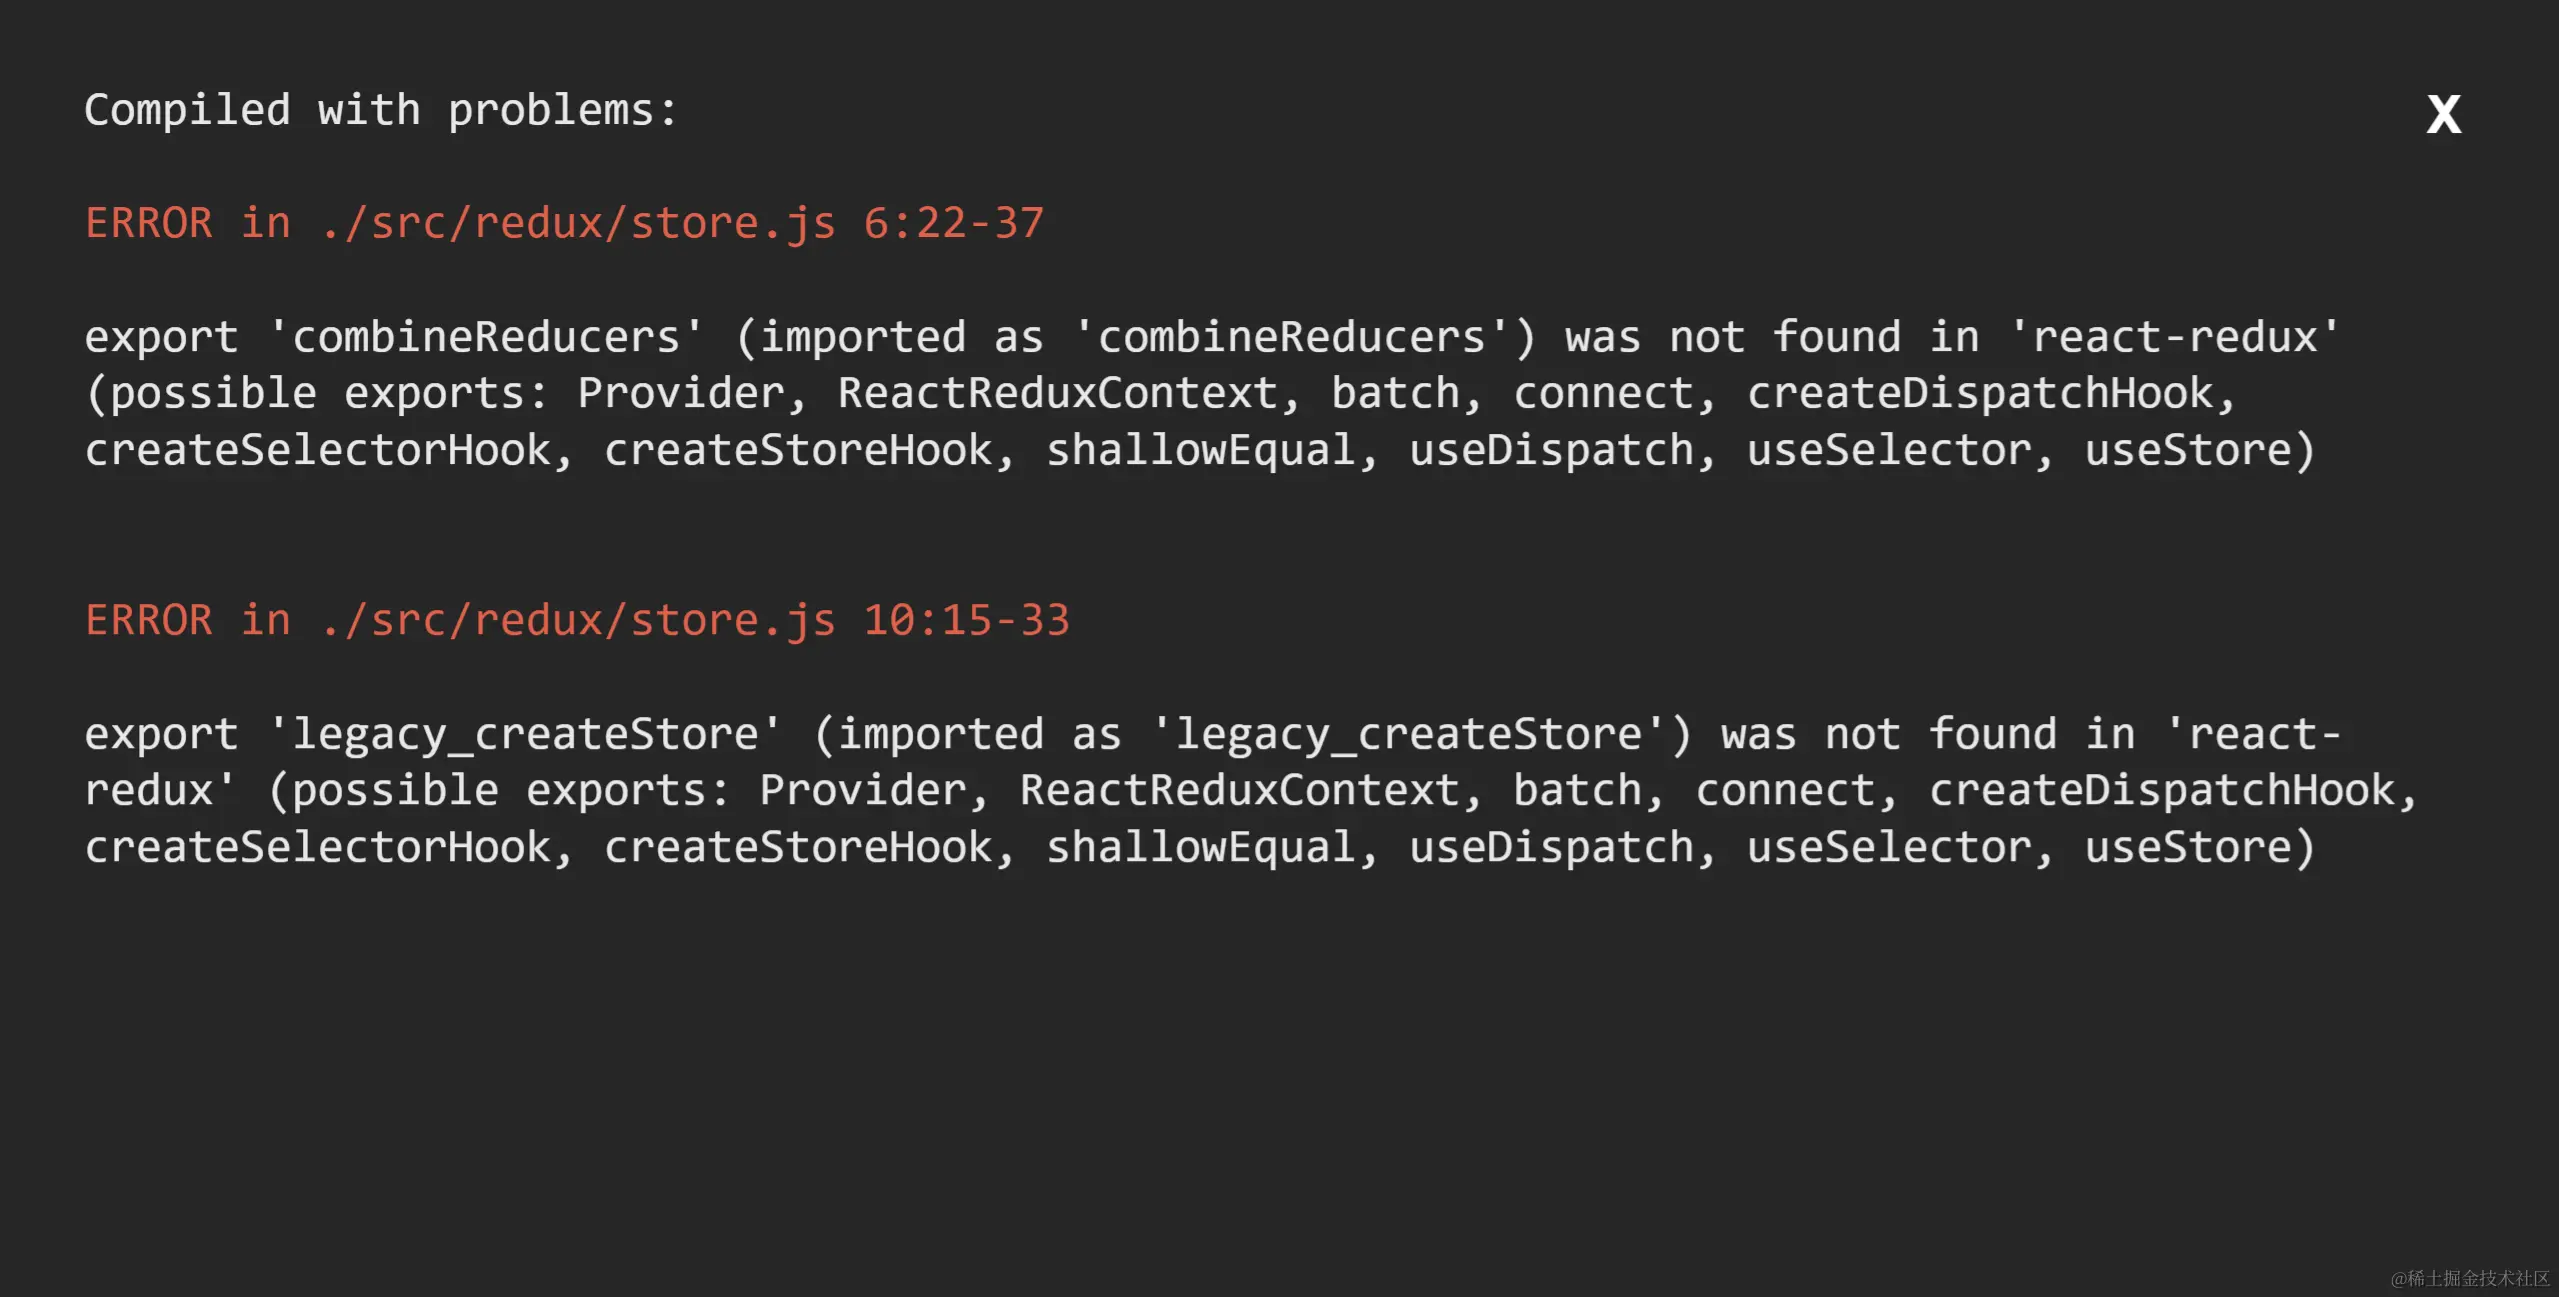Viewport: 2559px width, 1297px height.
Task: Click the 10:15-33 line location
Action: click(x=967, y=620)
